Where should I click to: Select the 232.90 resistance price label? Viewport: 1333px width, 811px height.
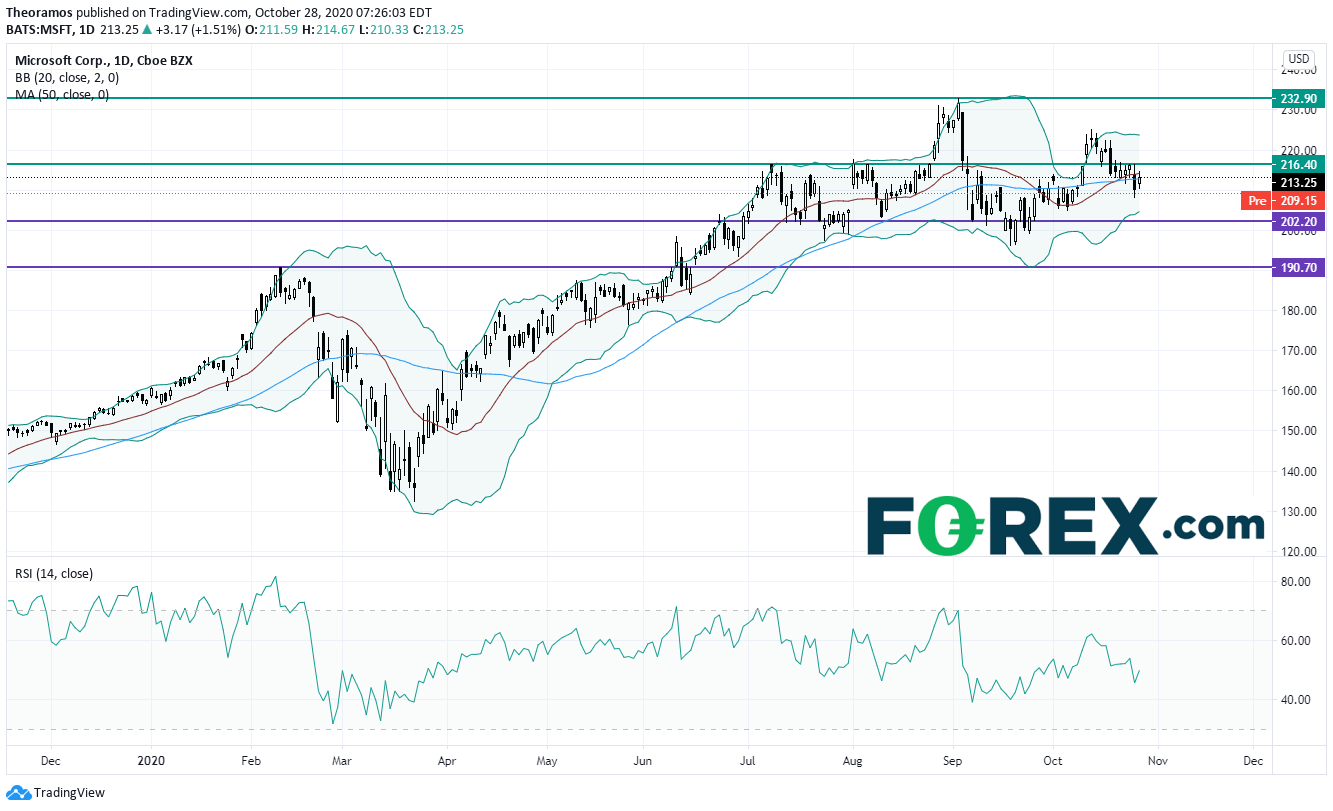coord(1299,98)
